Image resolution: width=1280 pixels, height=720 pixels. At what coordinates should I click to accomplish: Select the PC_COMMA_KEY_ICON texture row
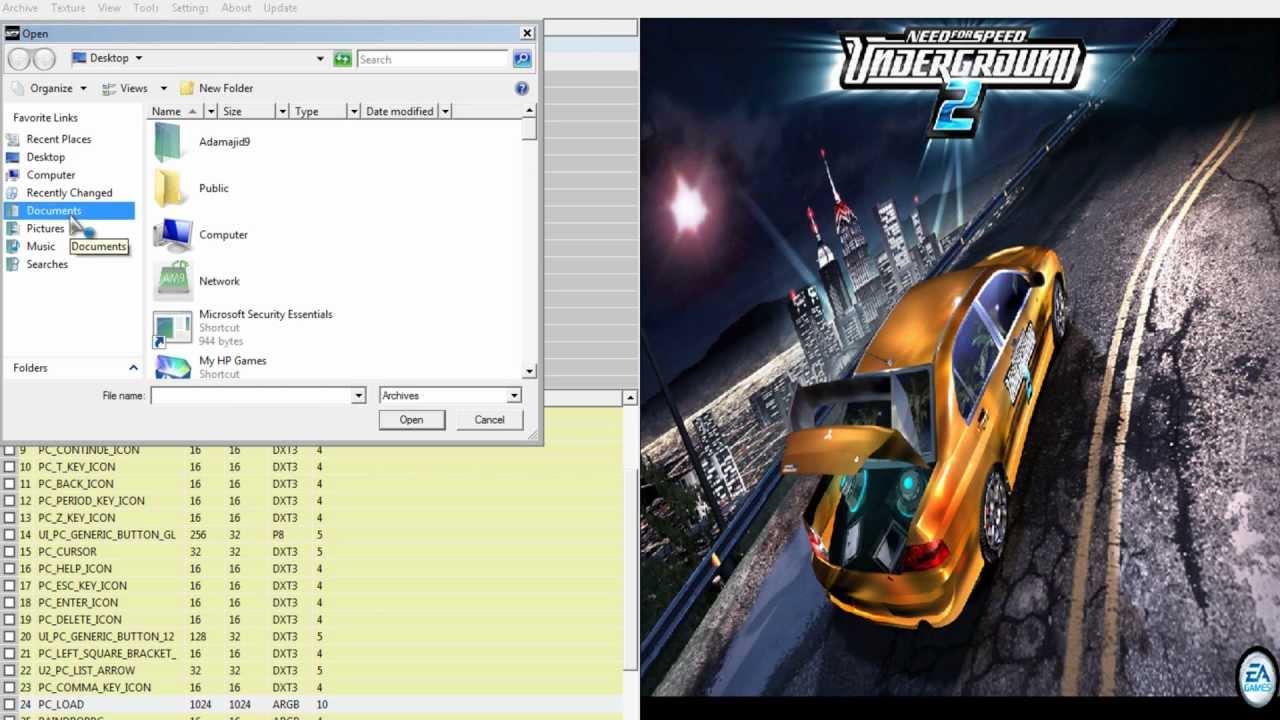pyautogui.click(x=311, y=688)
